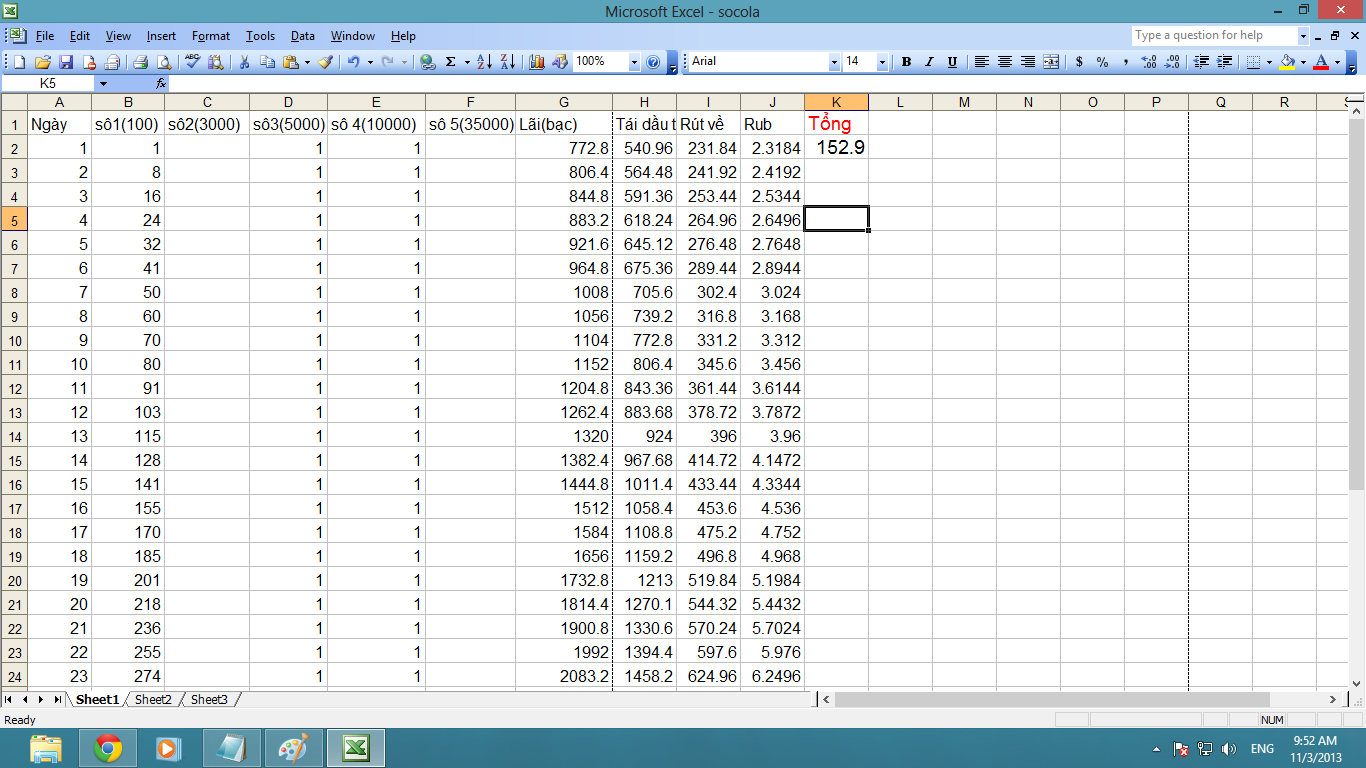
Task: Click the AutoSum sigma icon
Action: pyautogui.click(x=450, y=62)
